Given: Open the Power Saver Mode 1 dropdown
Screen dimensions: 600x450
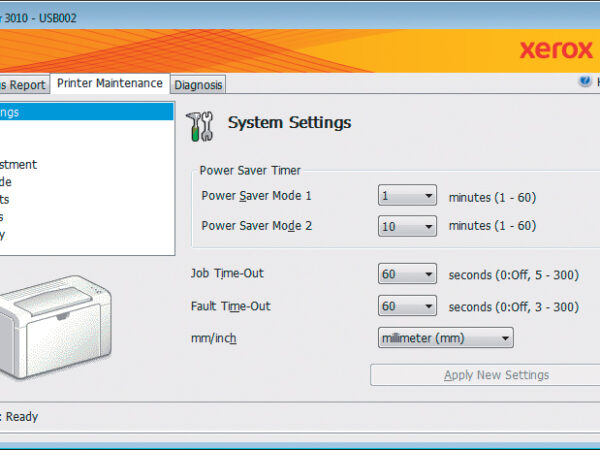Looking at the screenshot, I should tap(407, 197).
